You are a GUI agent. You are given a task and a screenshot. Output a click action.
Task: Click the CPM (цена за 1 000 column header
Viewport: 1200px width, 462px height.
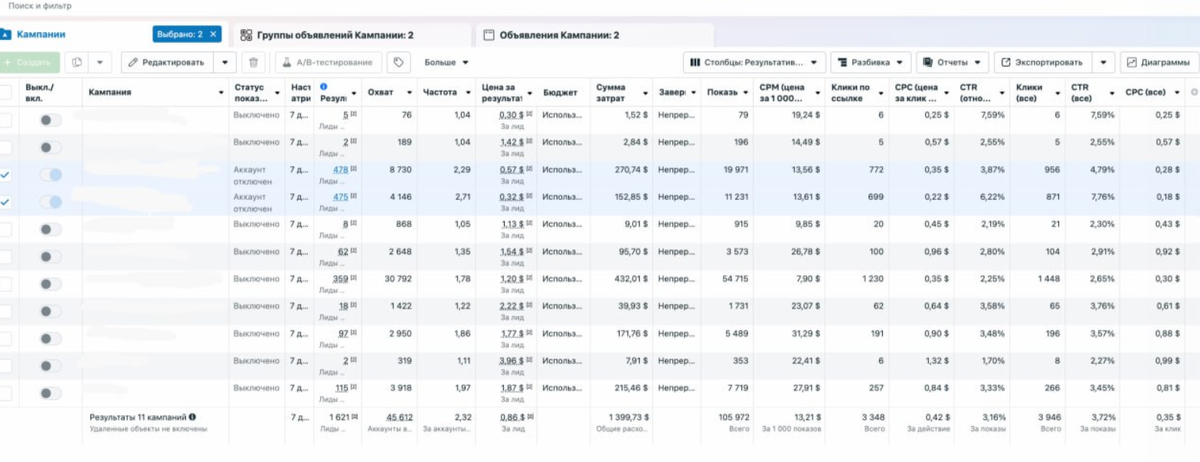[784, 92]
